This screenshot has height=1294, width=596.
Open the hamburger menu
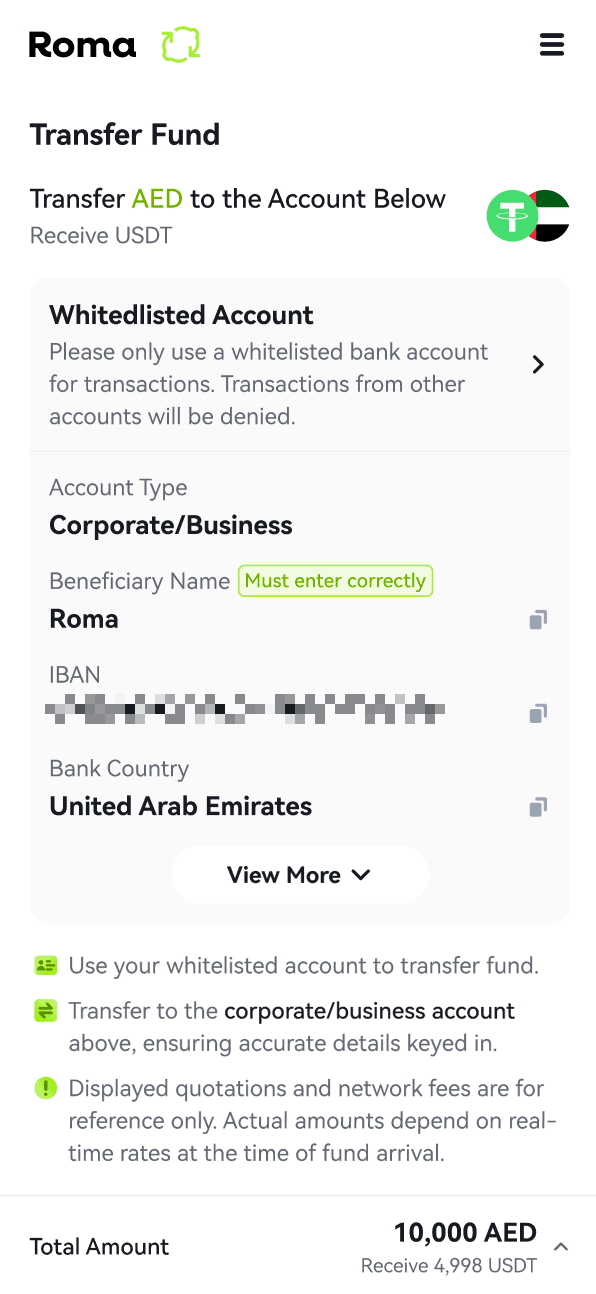pyautogui.click(x=552, y=45)
